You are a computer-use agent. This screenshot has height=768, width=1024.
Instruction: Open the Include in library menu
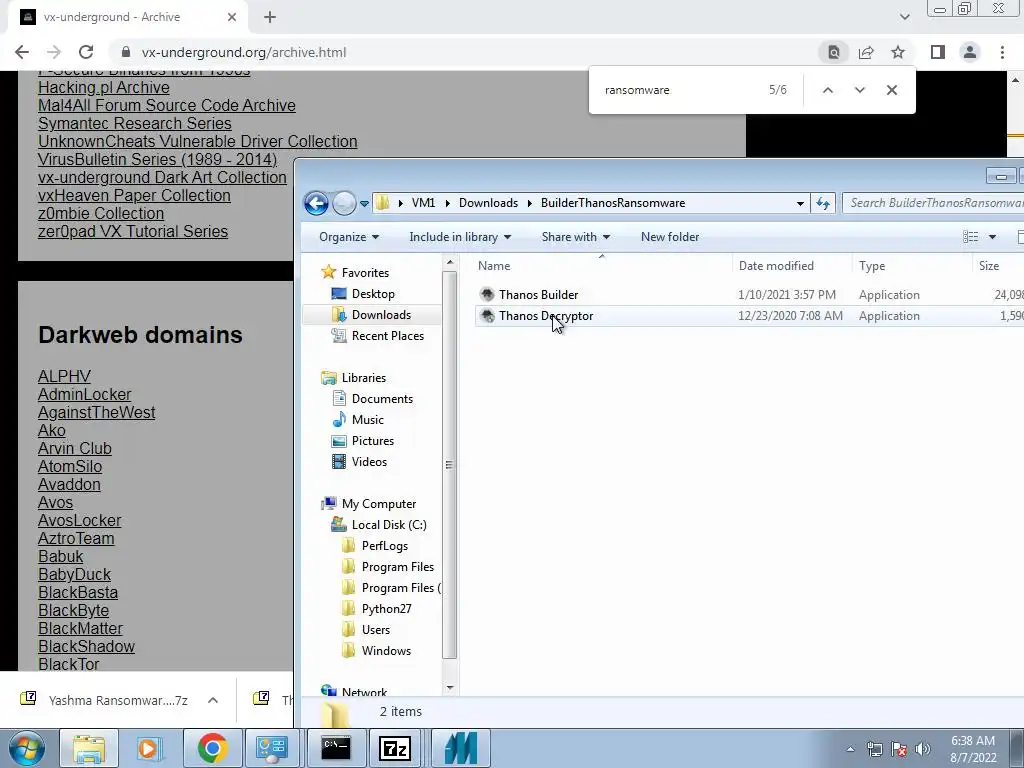pyautogui.click(x=460, y=237)
